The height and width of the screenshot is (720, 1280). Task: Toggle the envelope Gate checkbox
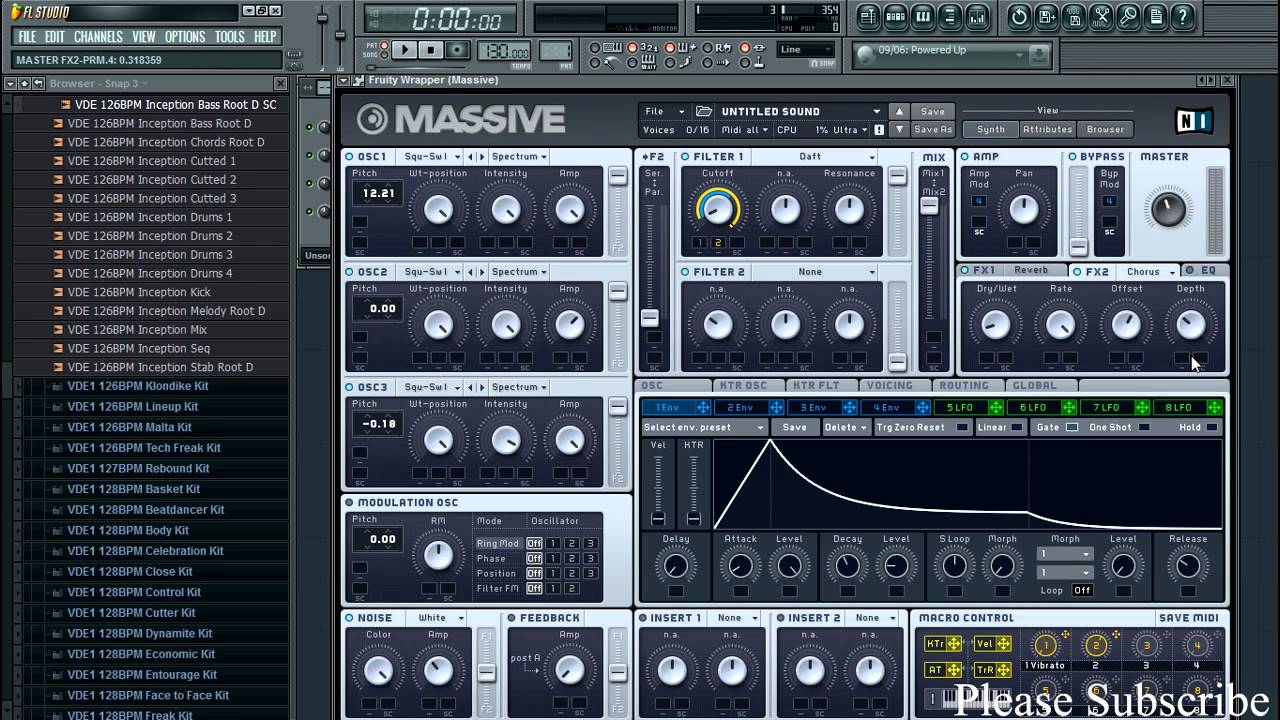coord(1072,427)
